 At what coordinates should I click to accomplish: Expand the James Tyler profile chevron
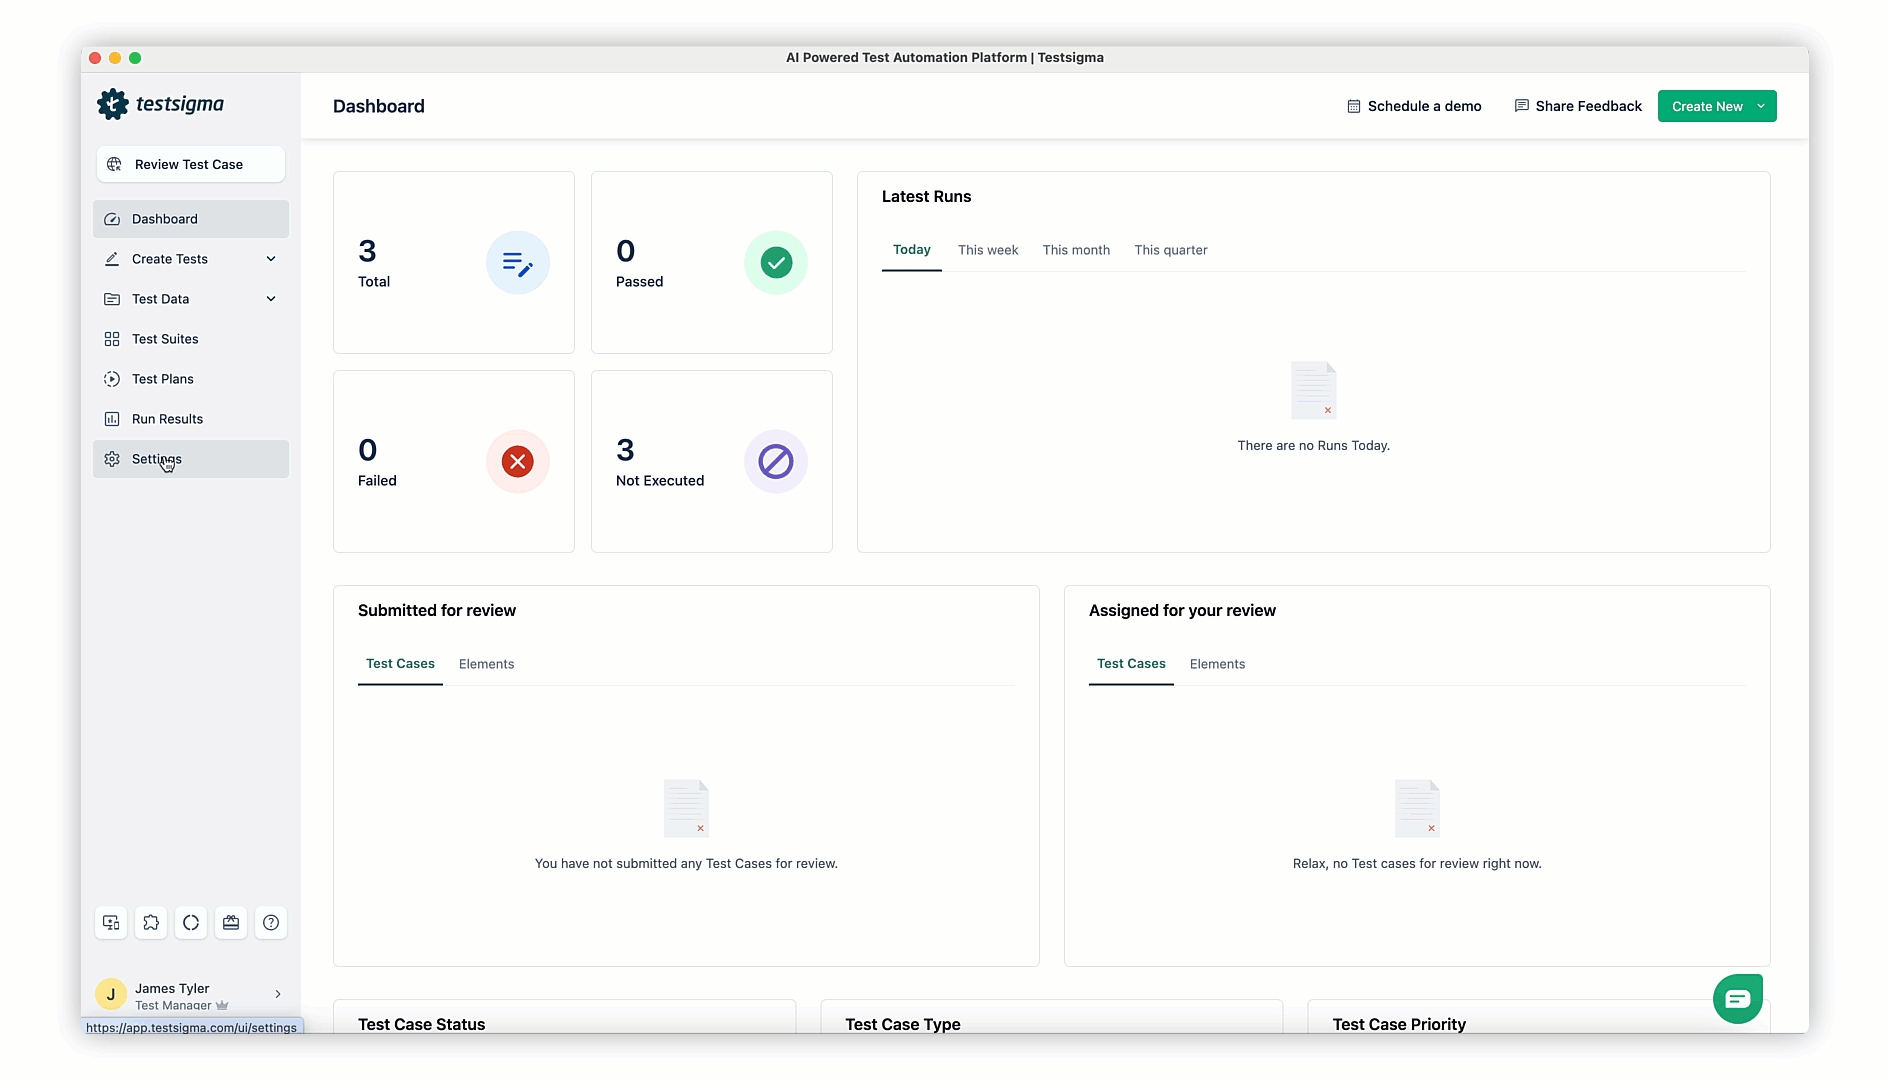(278, 994)
